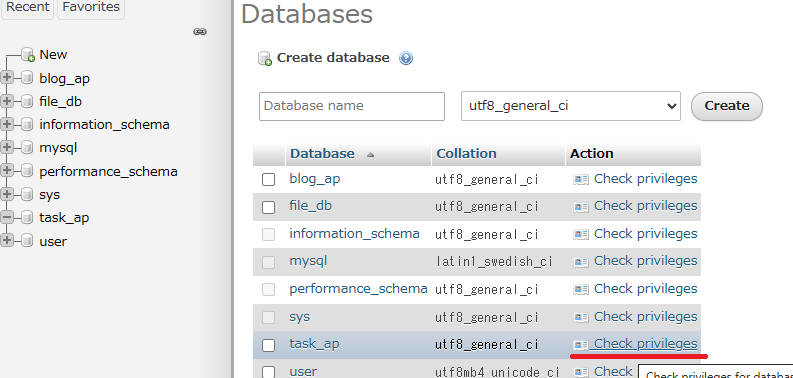Click the disabled checkbox in the performance_schema row
The height and width of the screenshot is (378, 793).
[x=269, y=290]
